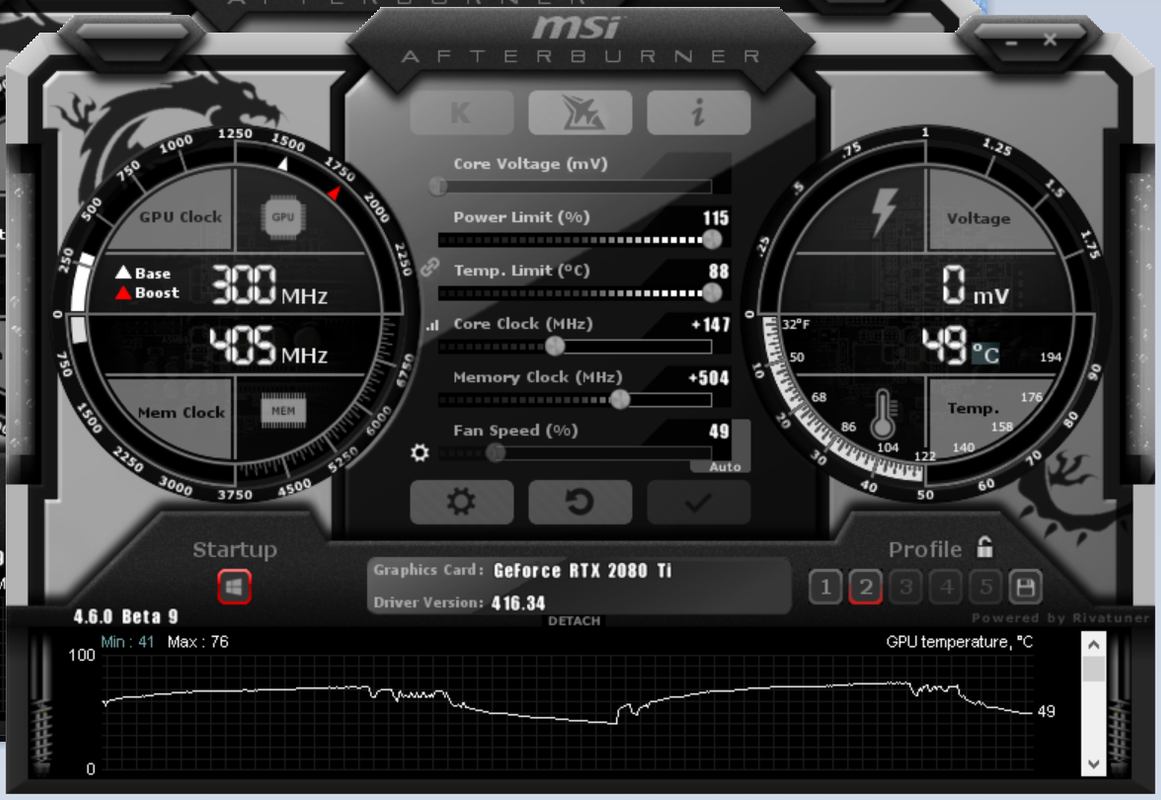The height and width of the screenshot is (800, 1161).
Task: Click the GeForce RTX 2080 Ti card name
Action: [582, 570]
